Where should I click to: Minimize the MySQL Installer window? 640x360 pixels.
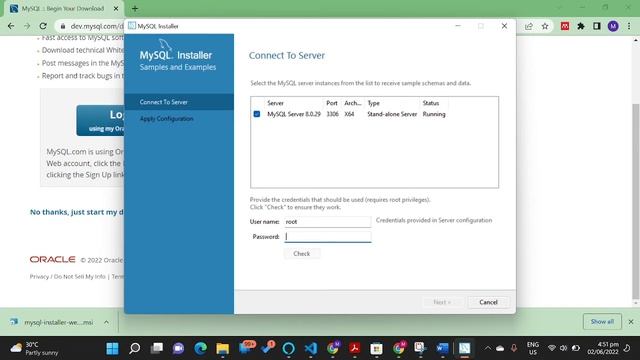coord(458,26)
